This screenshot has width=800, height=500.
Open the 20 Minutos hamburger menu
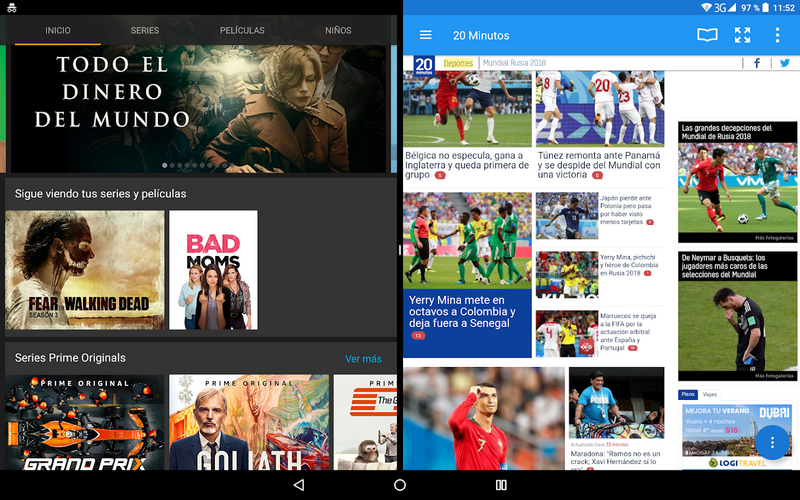coord(426,35)
